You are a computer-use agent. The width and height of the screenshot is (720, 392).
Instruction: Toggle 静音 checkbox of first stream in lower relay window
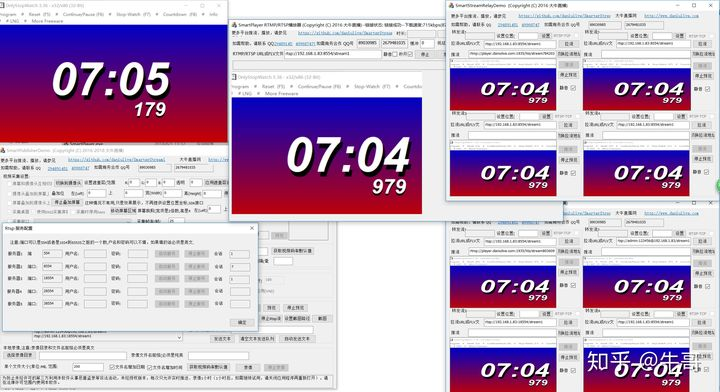tap(573, 285)
